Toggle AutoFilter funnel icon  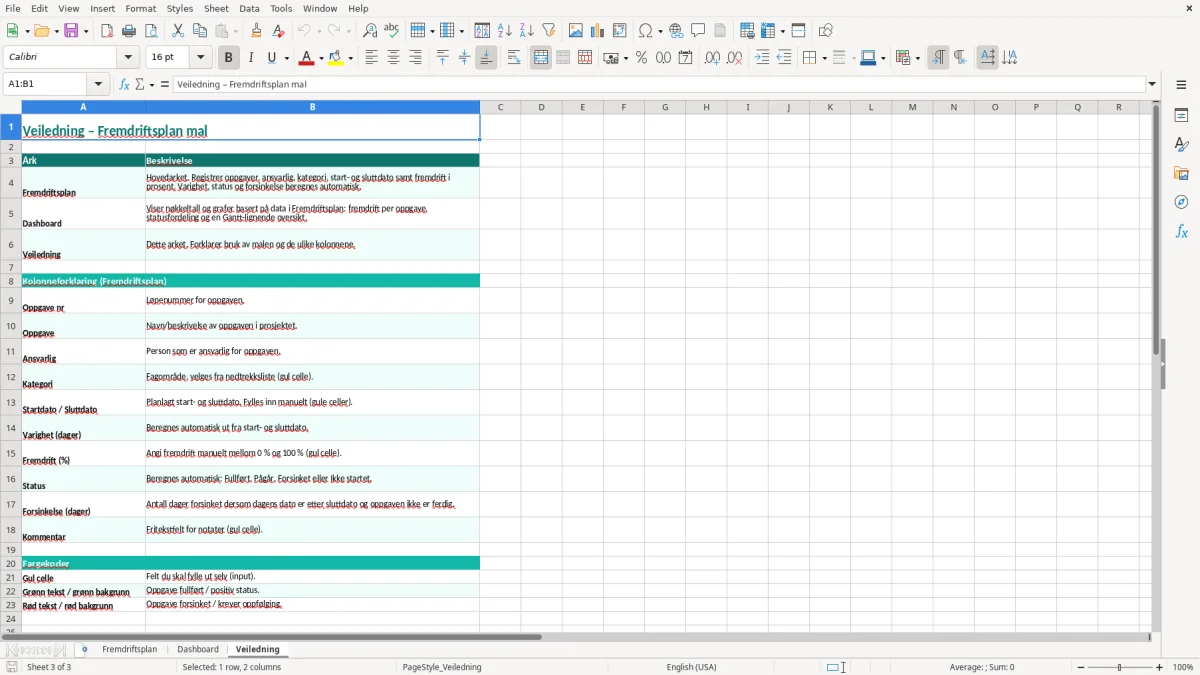(x=549, y=31)
